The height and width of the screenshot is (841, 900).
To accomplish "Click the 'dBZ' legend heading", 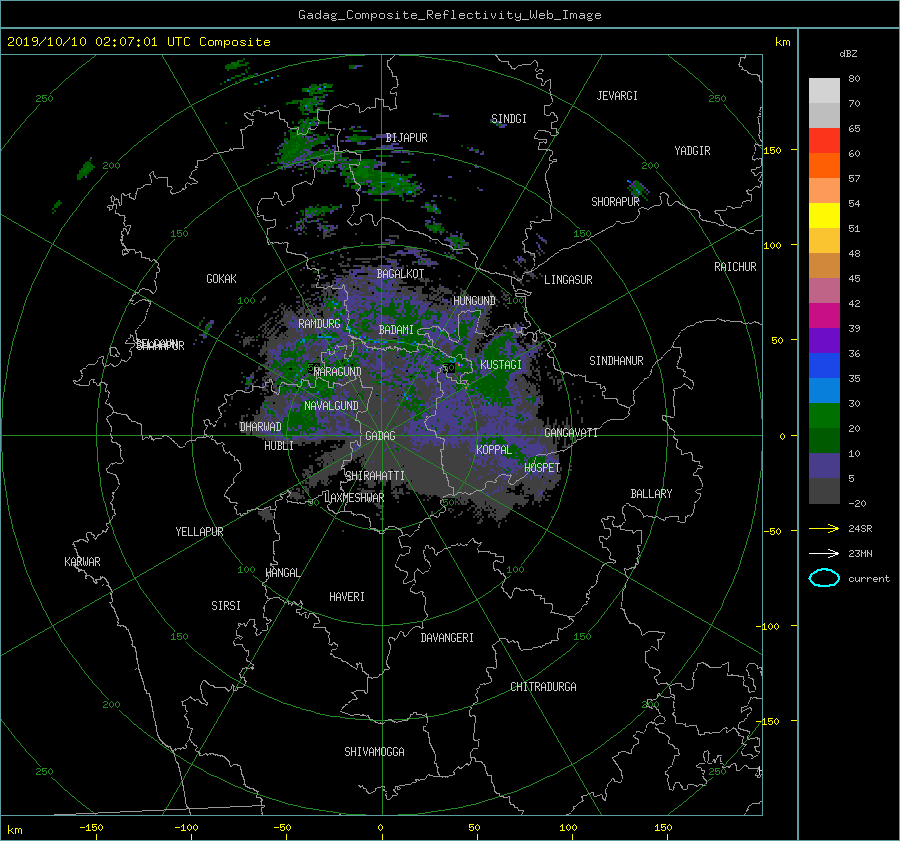I will pos(848,53).
